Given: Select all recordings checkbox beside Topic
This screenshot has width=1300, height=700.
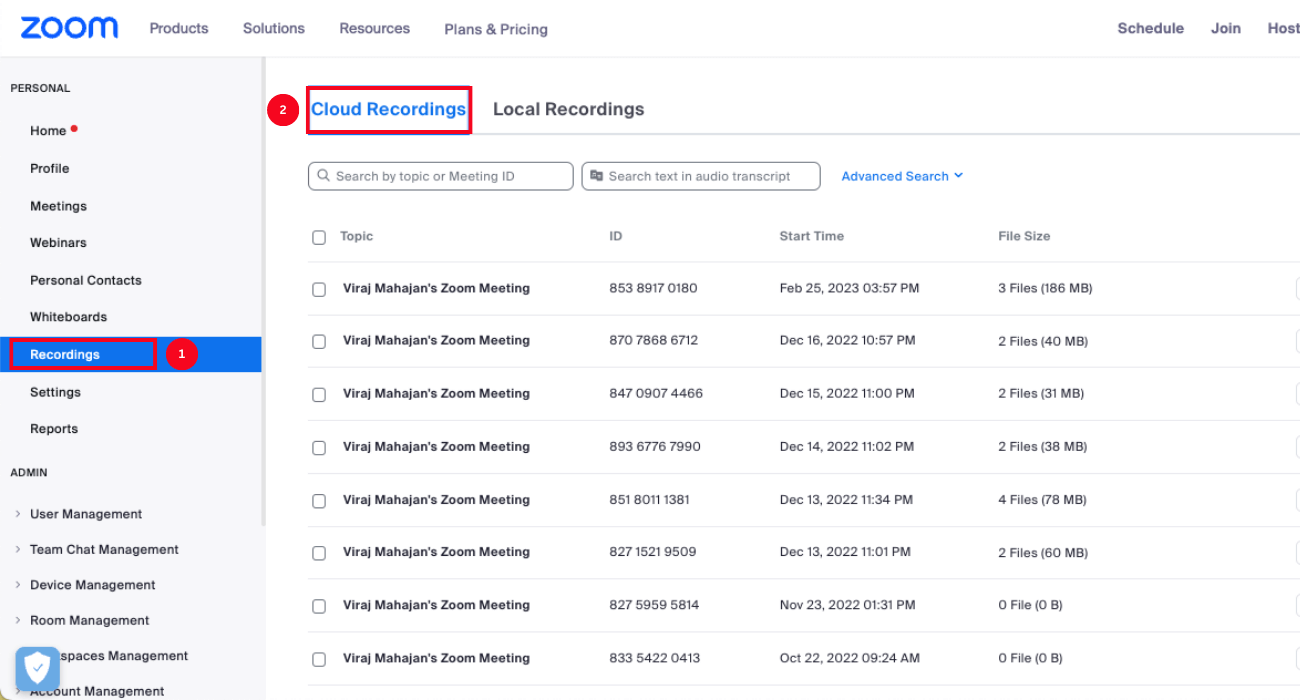Looking at the screenshot, I should pyautogui.click(x=319, y=238).
